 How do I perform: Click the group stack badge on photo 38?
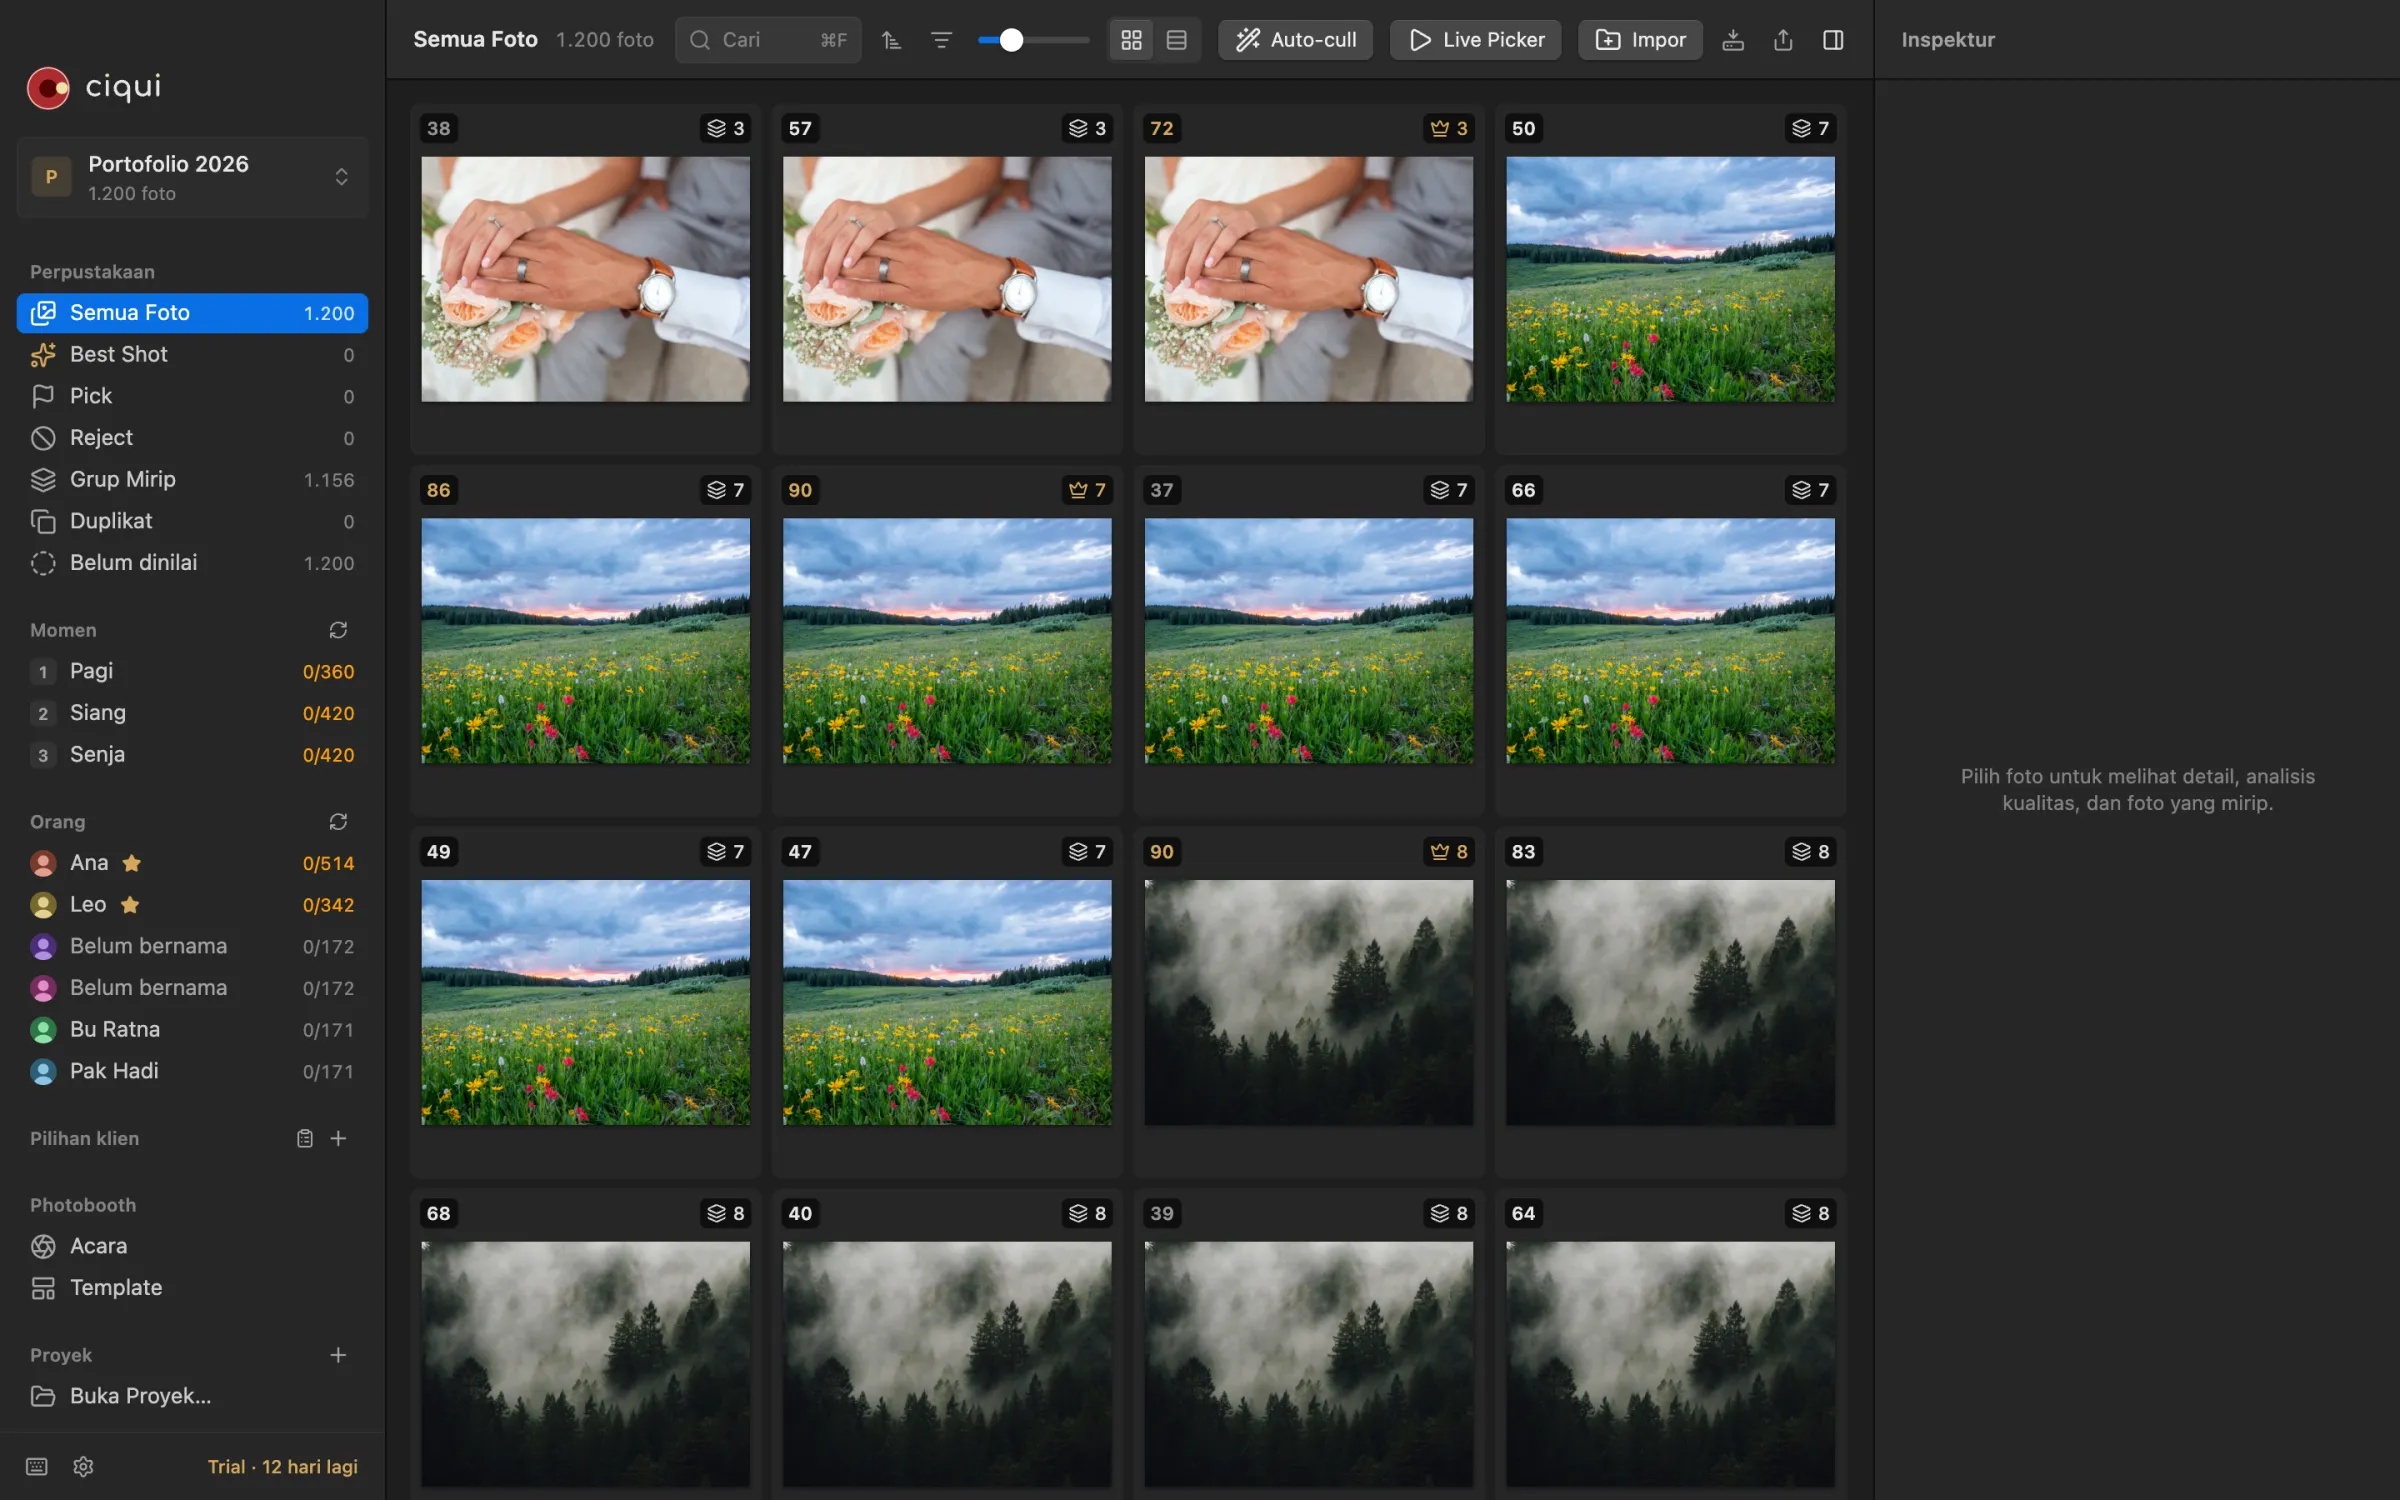pyautogui.click(x=726, y=128)
